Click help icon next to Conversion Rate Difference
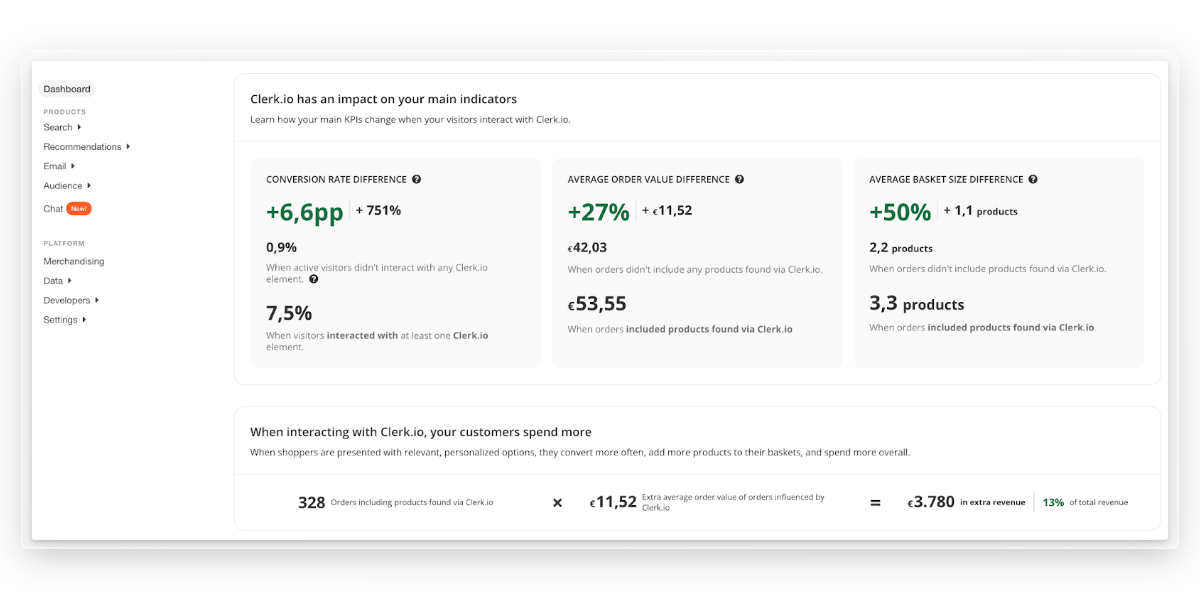1200x600 pixels. click(416, 180)
